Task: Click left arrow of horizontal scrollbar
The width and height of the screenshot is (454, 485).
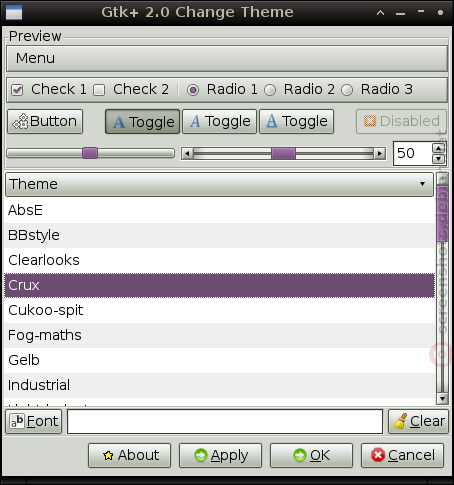Action: 187,154
